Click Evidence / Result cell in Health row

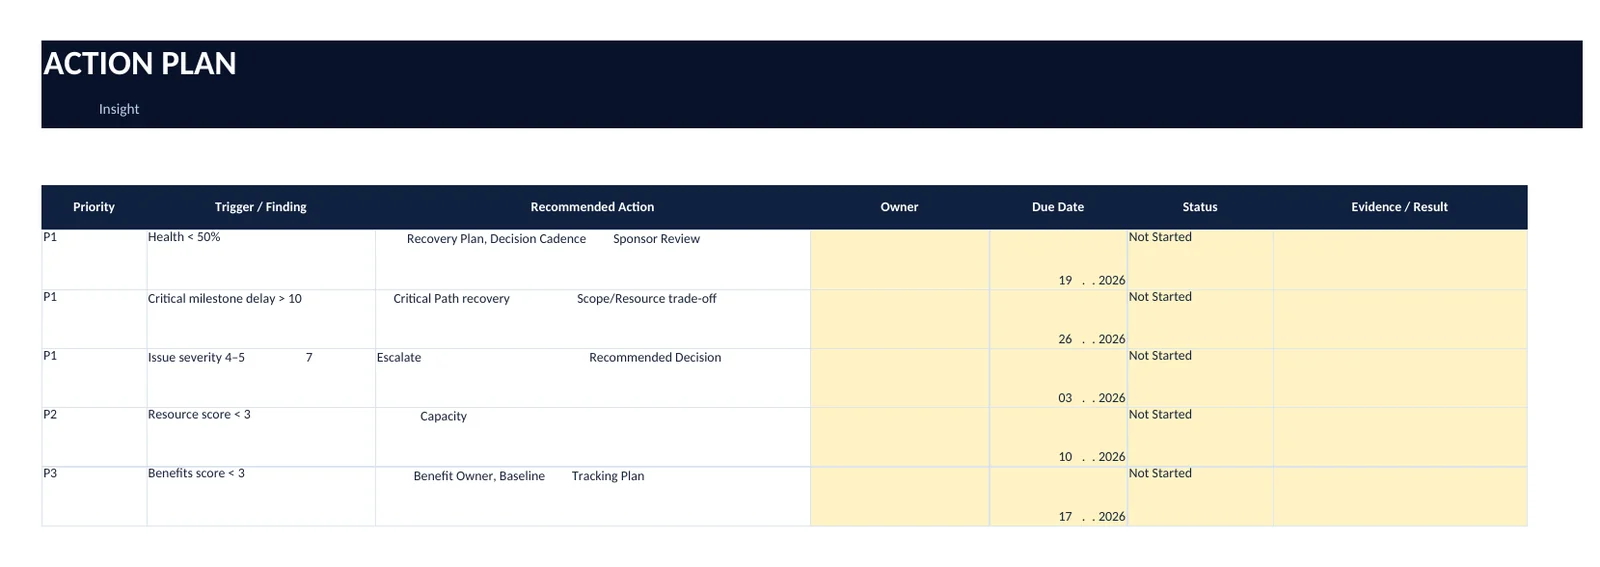click(x=1400, y=260)
